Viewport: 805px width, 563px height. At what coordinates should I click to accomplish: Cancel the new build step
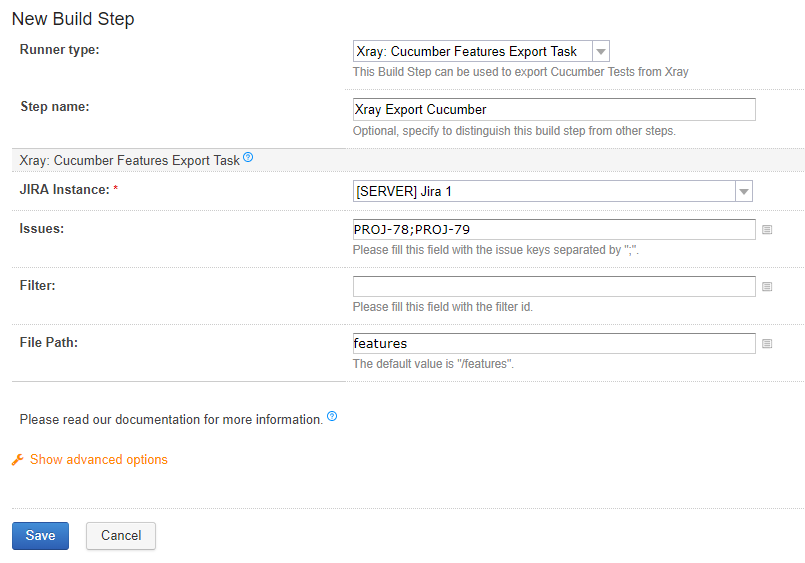pos(121,536)
